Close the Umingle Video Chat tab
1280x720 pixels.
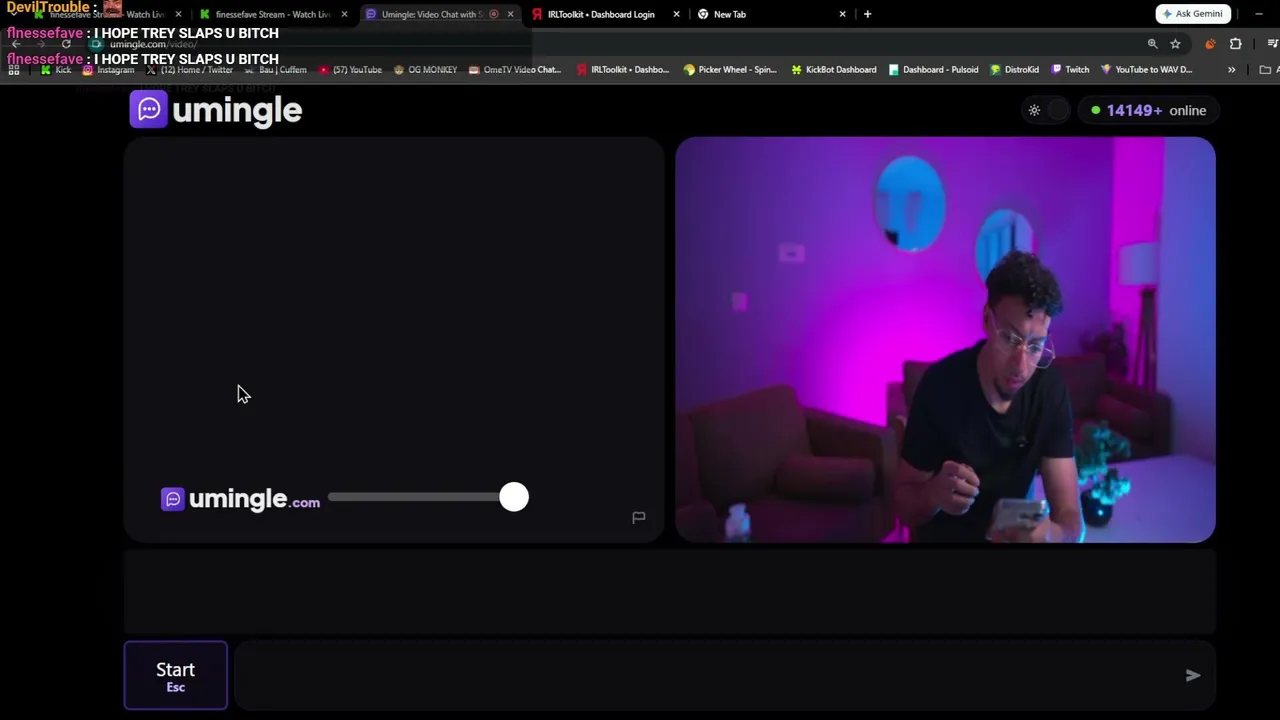coord(510,14)
